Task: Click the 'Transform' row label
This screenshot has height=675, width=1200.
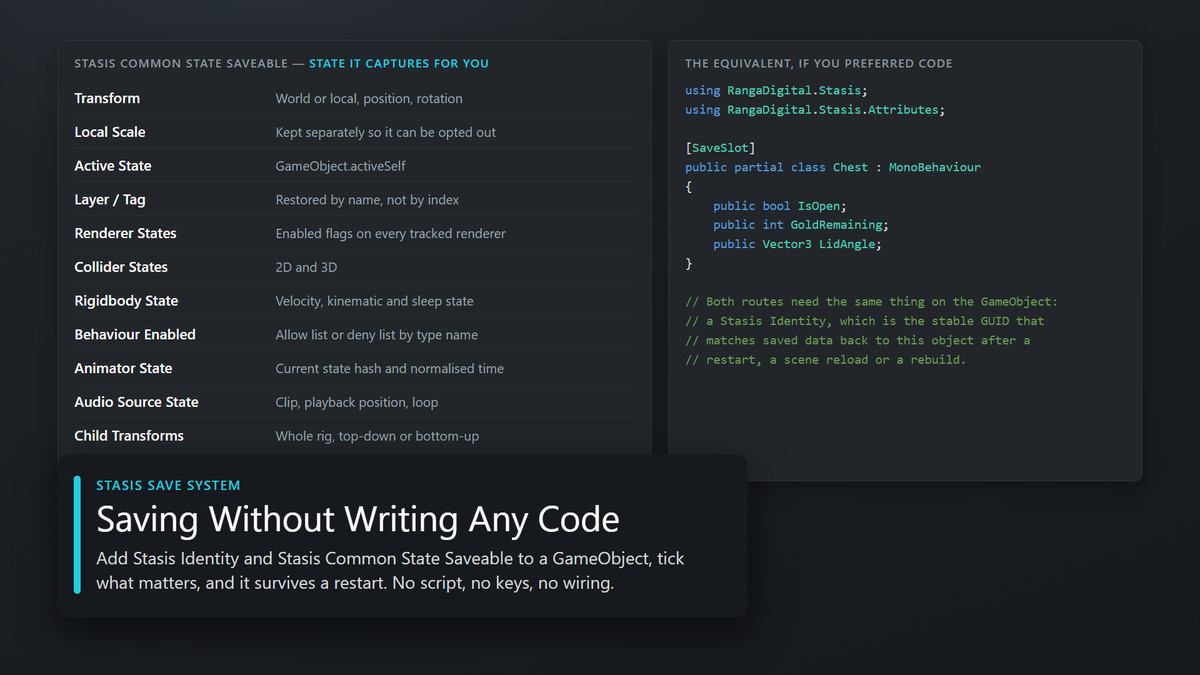Action: [107, 98]
